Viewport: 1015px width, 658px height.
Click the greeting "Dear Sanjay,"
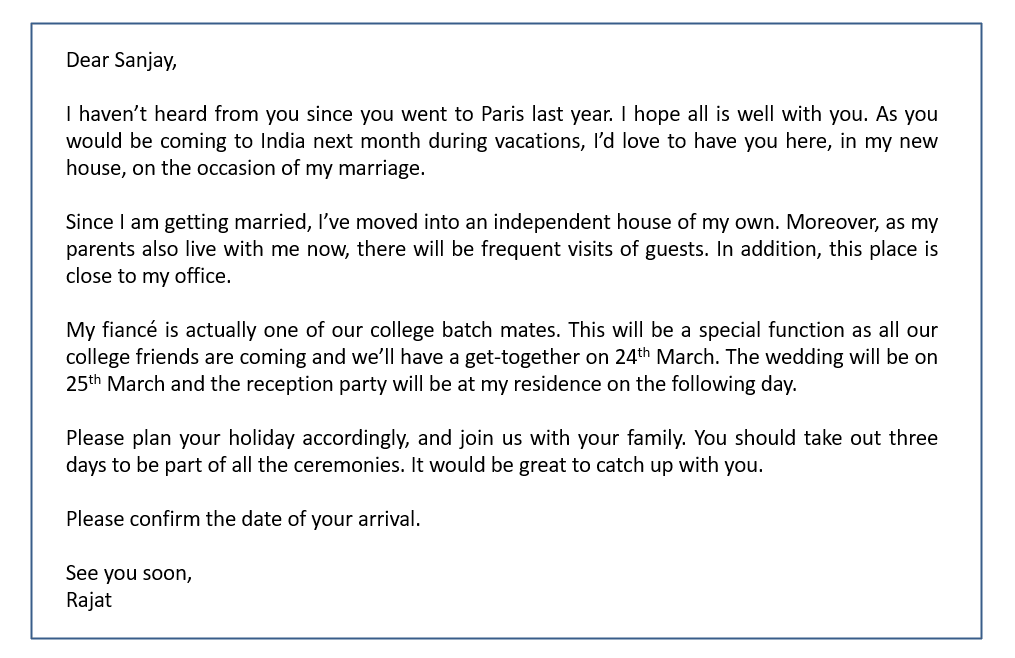(x=121, y=61)
